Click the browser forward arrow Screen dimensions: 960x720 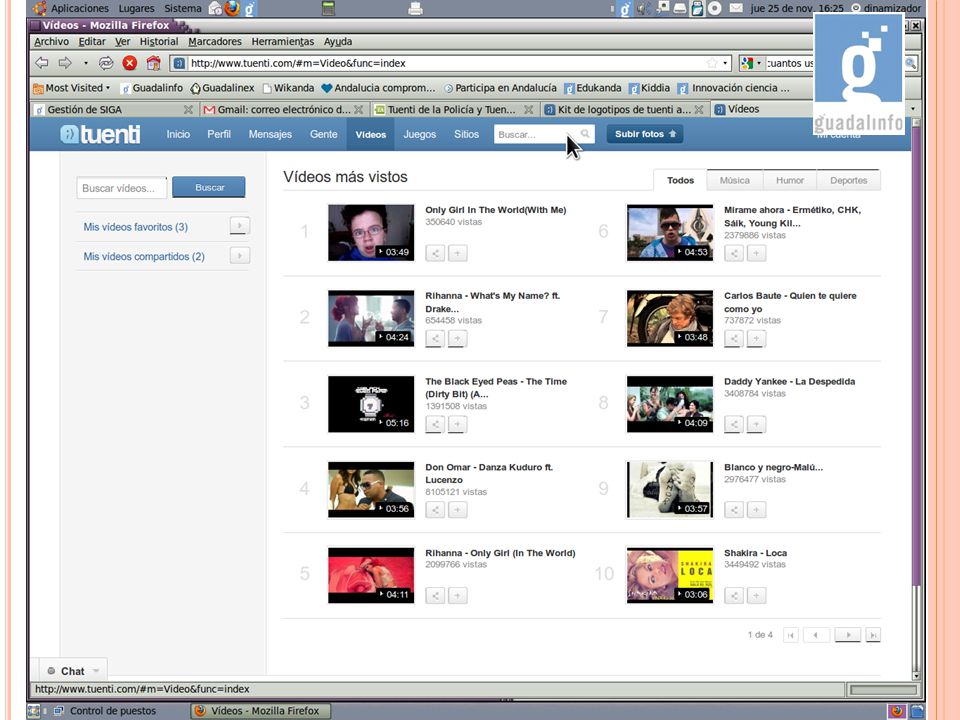(65, 63)
